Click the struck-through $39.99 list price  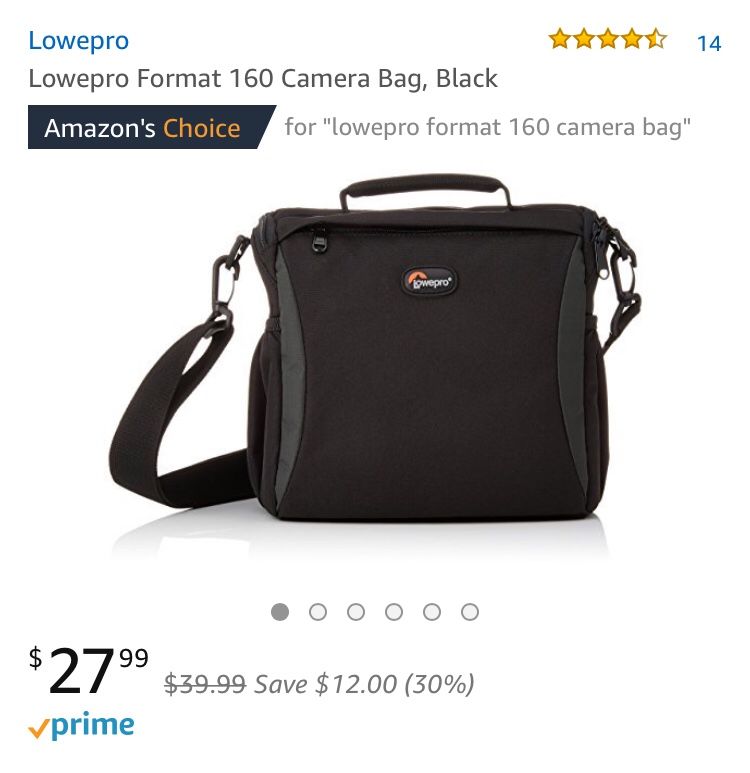205,684
